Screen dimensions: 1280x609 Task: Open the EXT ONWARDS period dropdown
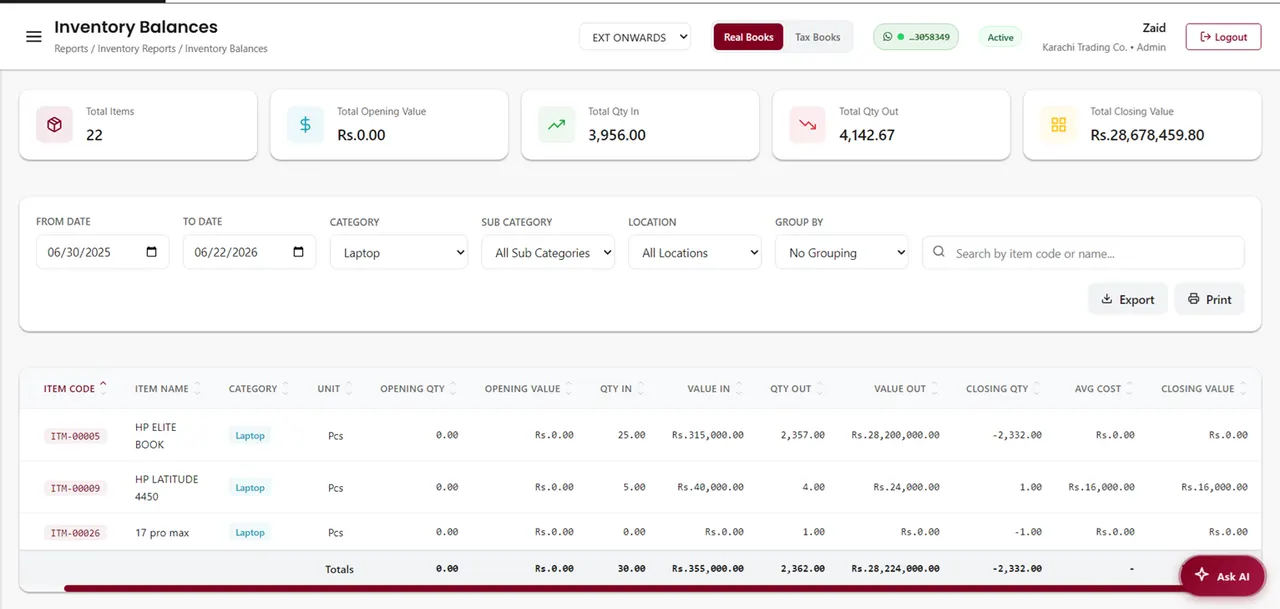(x=635, y=37)
